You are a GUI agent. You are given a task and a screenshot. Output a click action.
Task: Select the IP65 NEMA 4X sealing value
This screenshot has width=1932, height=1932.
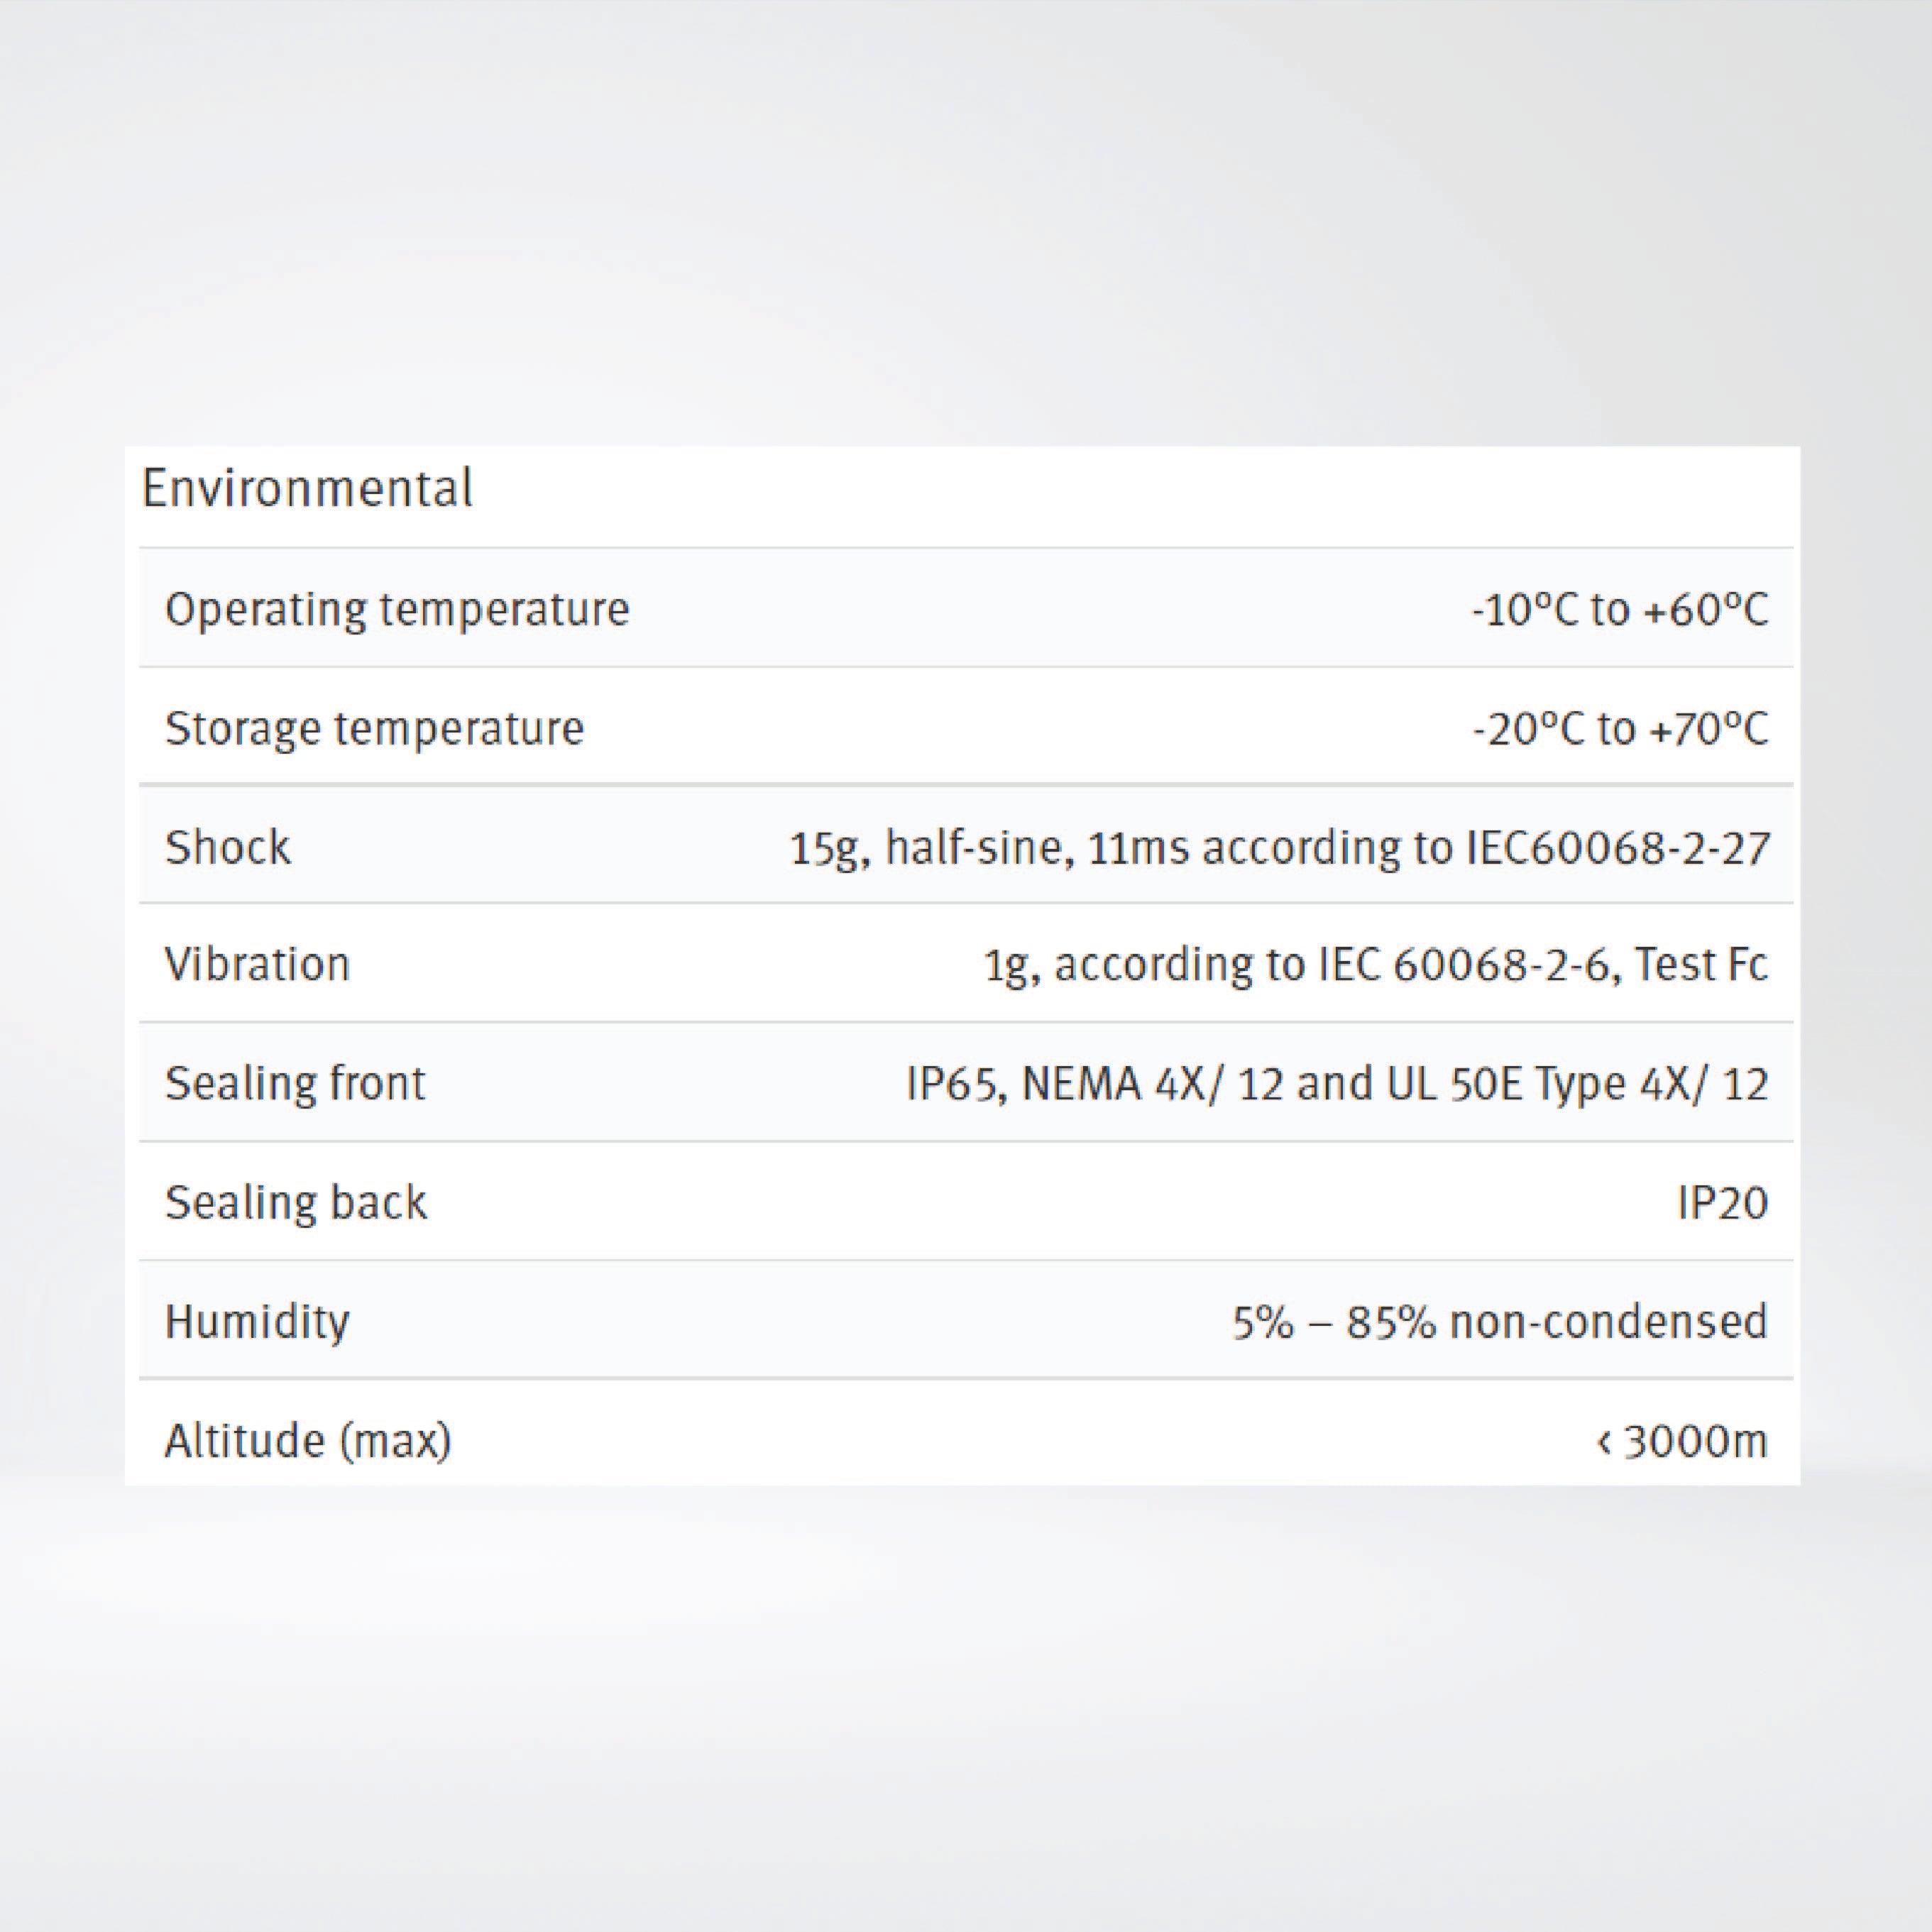tap(1336, 1084)
